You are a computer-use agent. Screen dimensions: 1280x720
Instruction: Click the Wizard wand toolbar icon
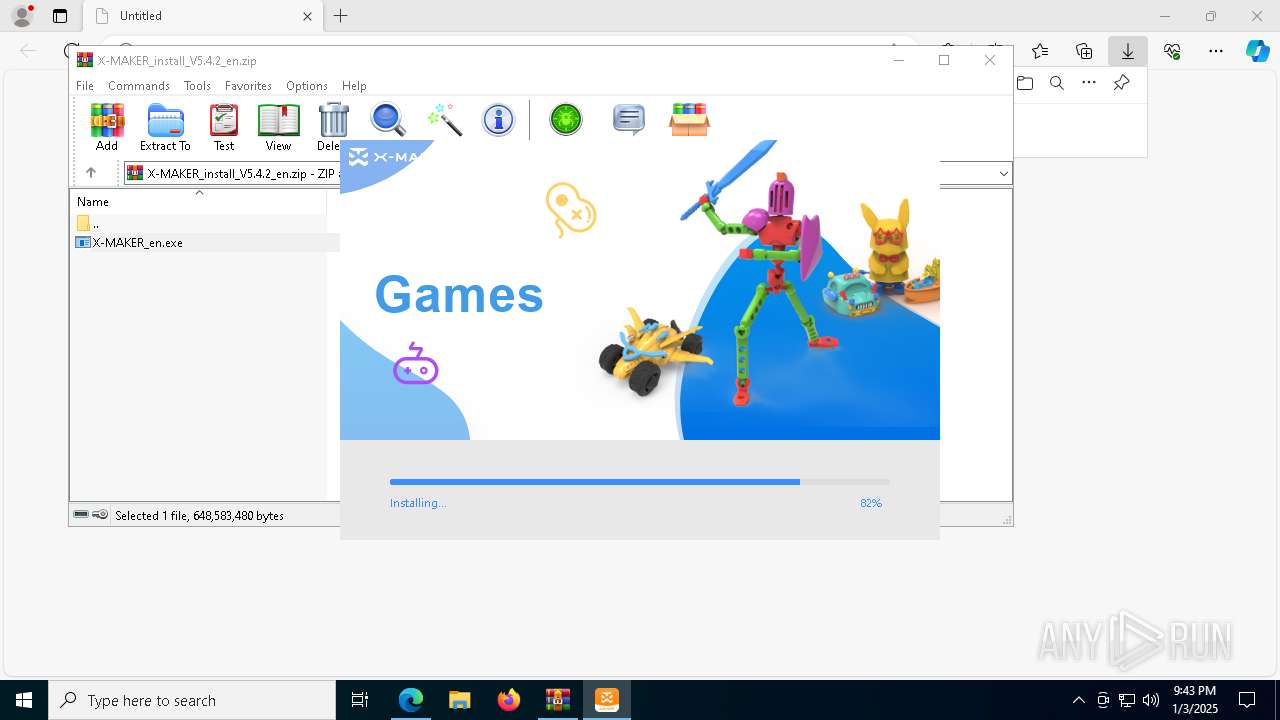(444, 120)
